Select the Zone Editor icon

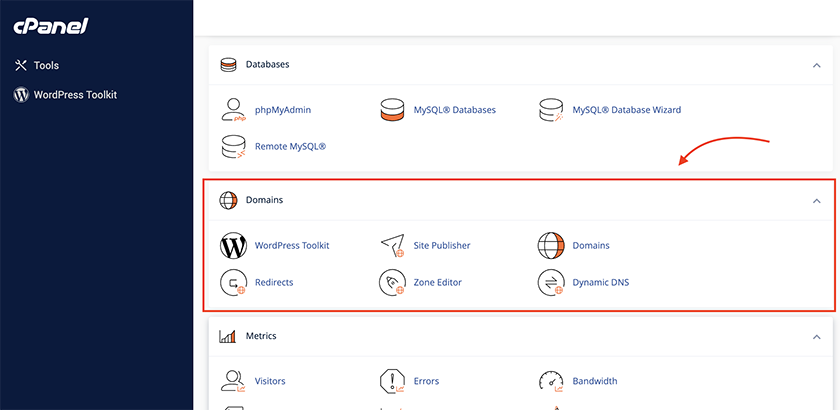click(392, 282)
